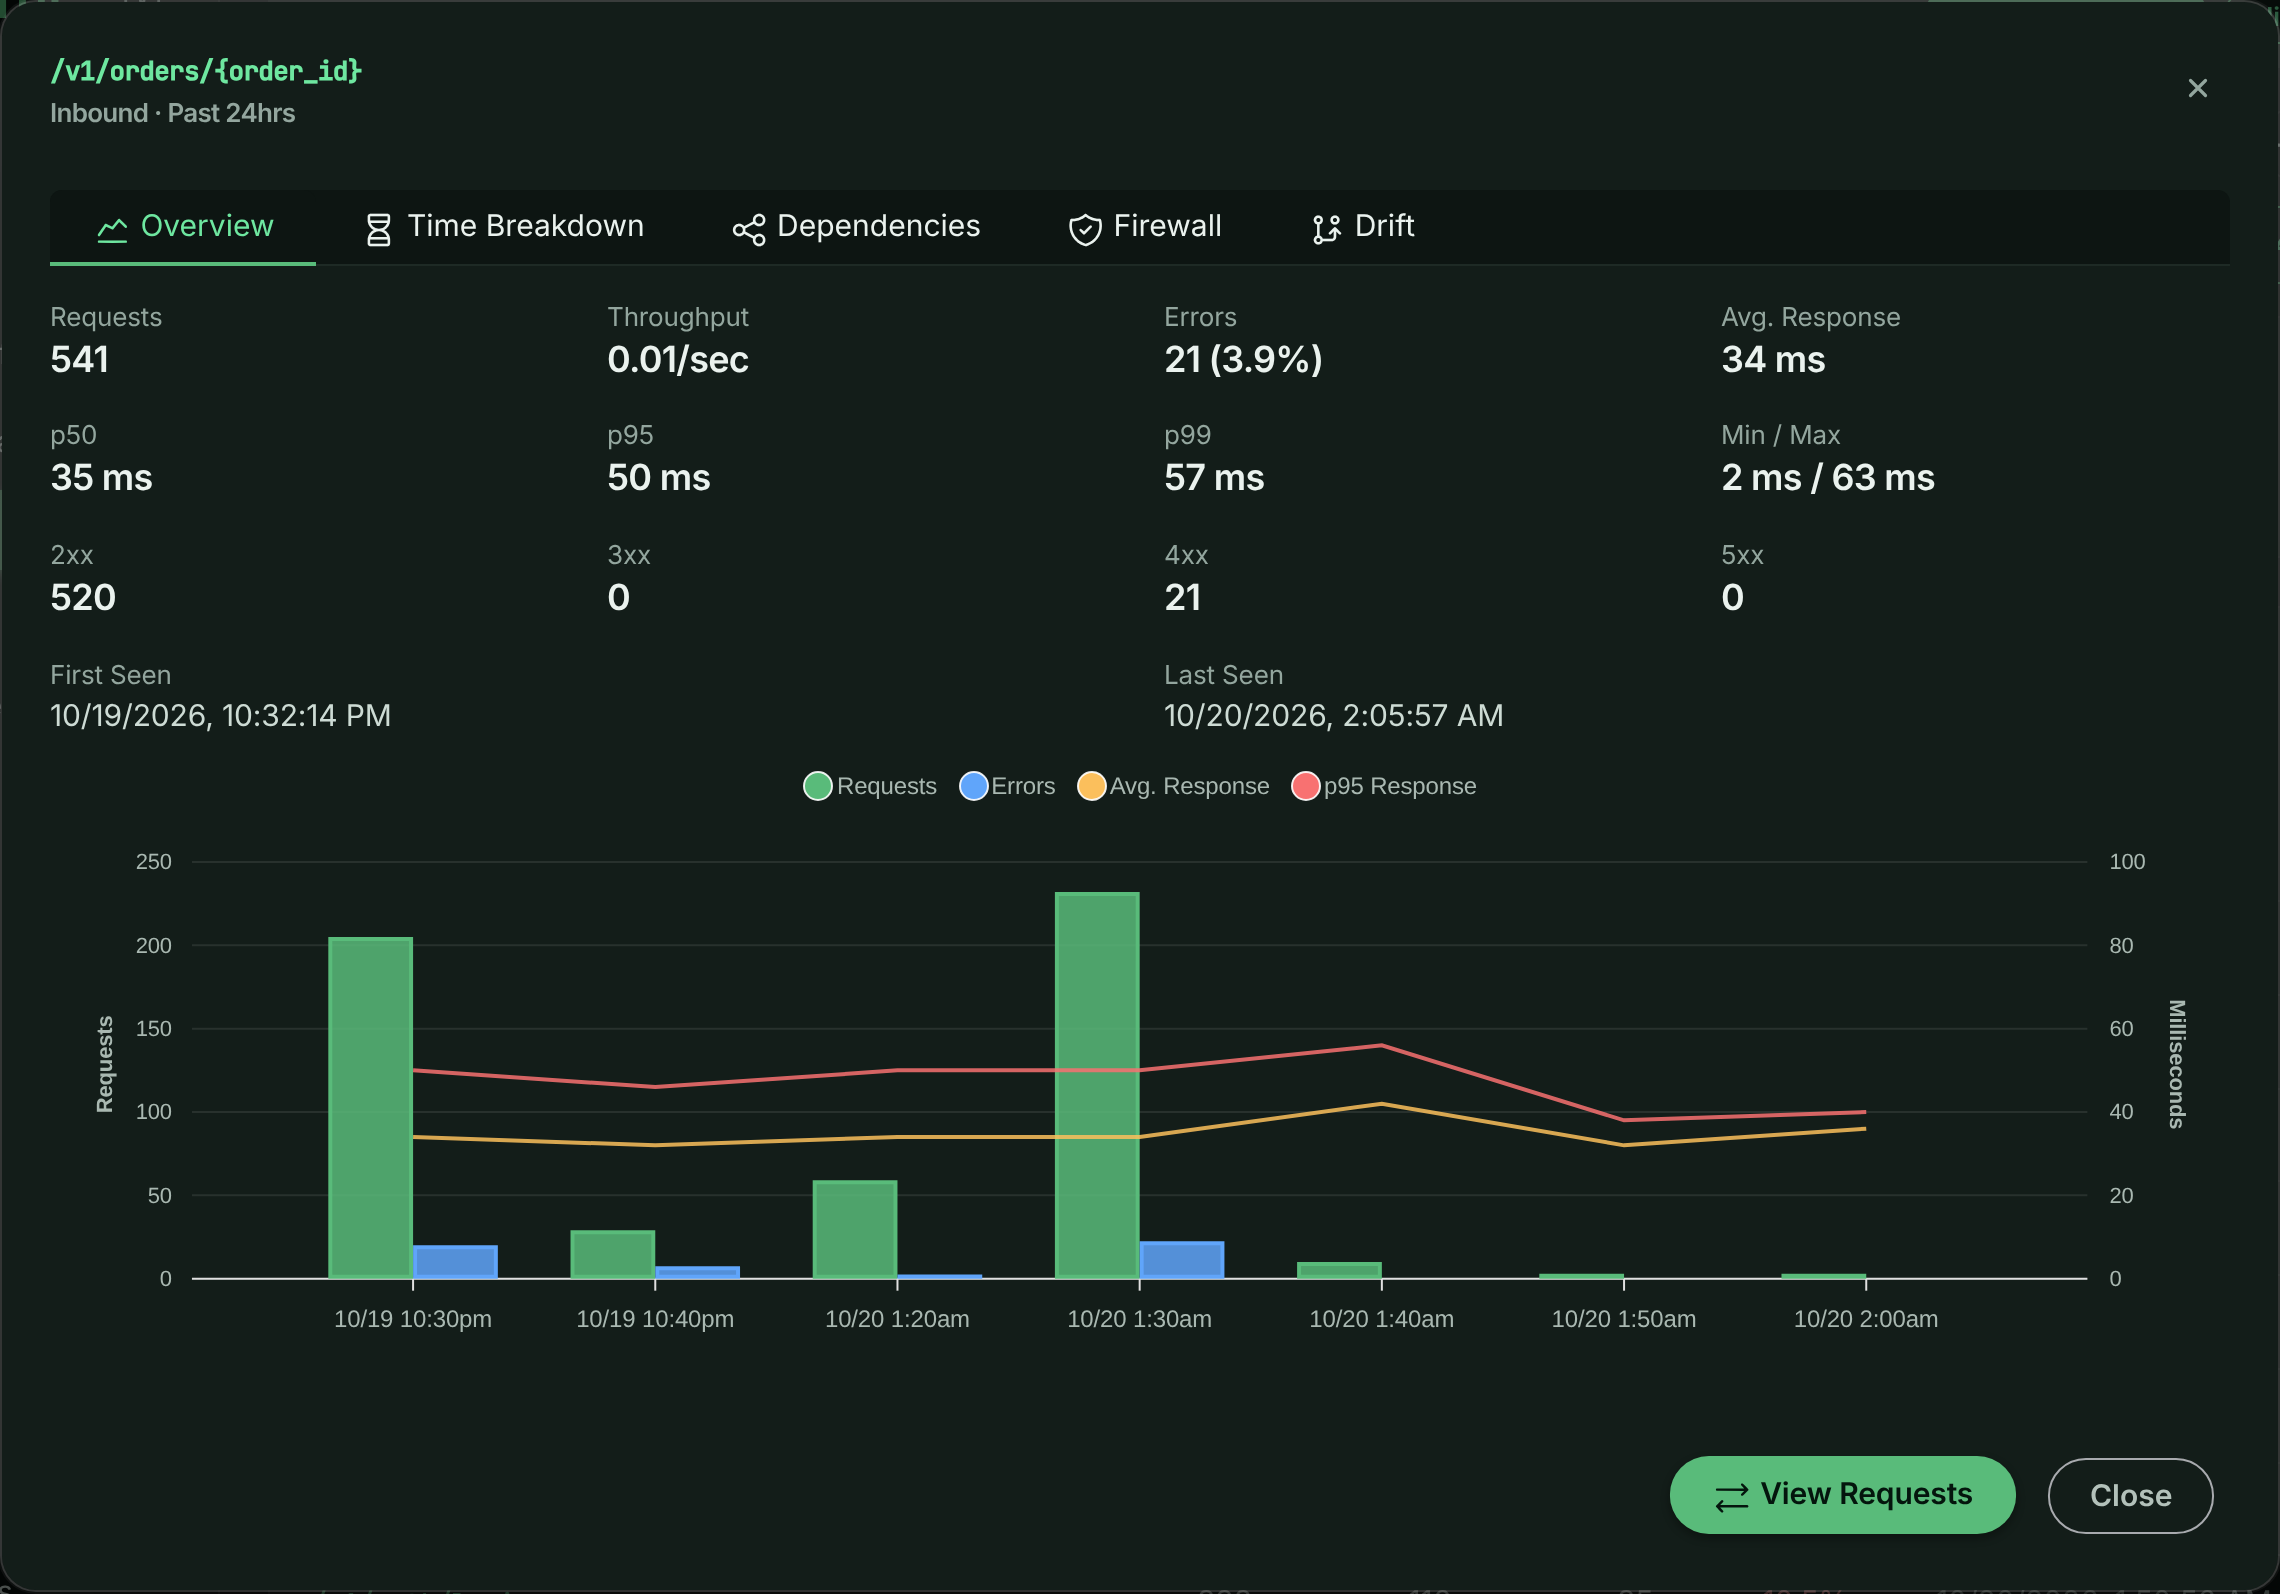This screenshot has height=1594, width=2280.
Task: Click the 3xx count 0
Action: click(619, 597)
